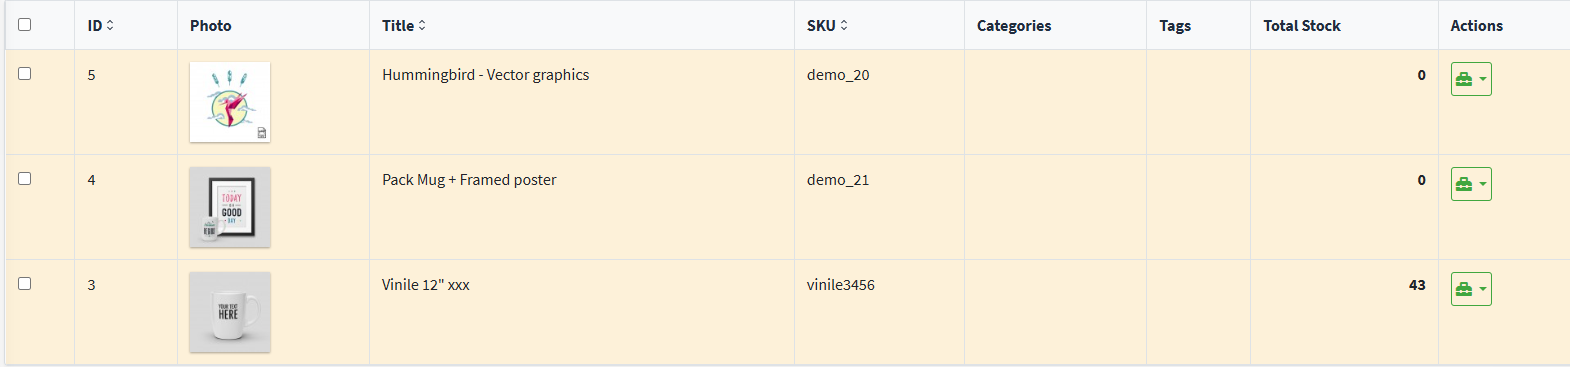Screen dimensions: 1570x367
Task: Click the save icon on Hummingbird thumbnail
Action: 262,133
